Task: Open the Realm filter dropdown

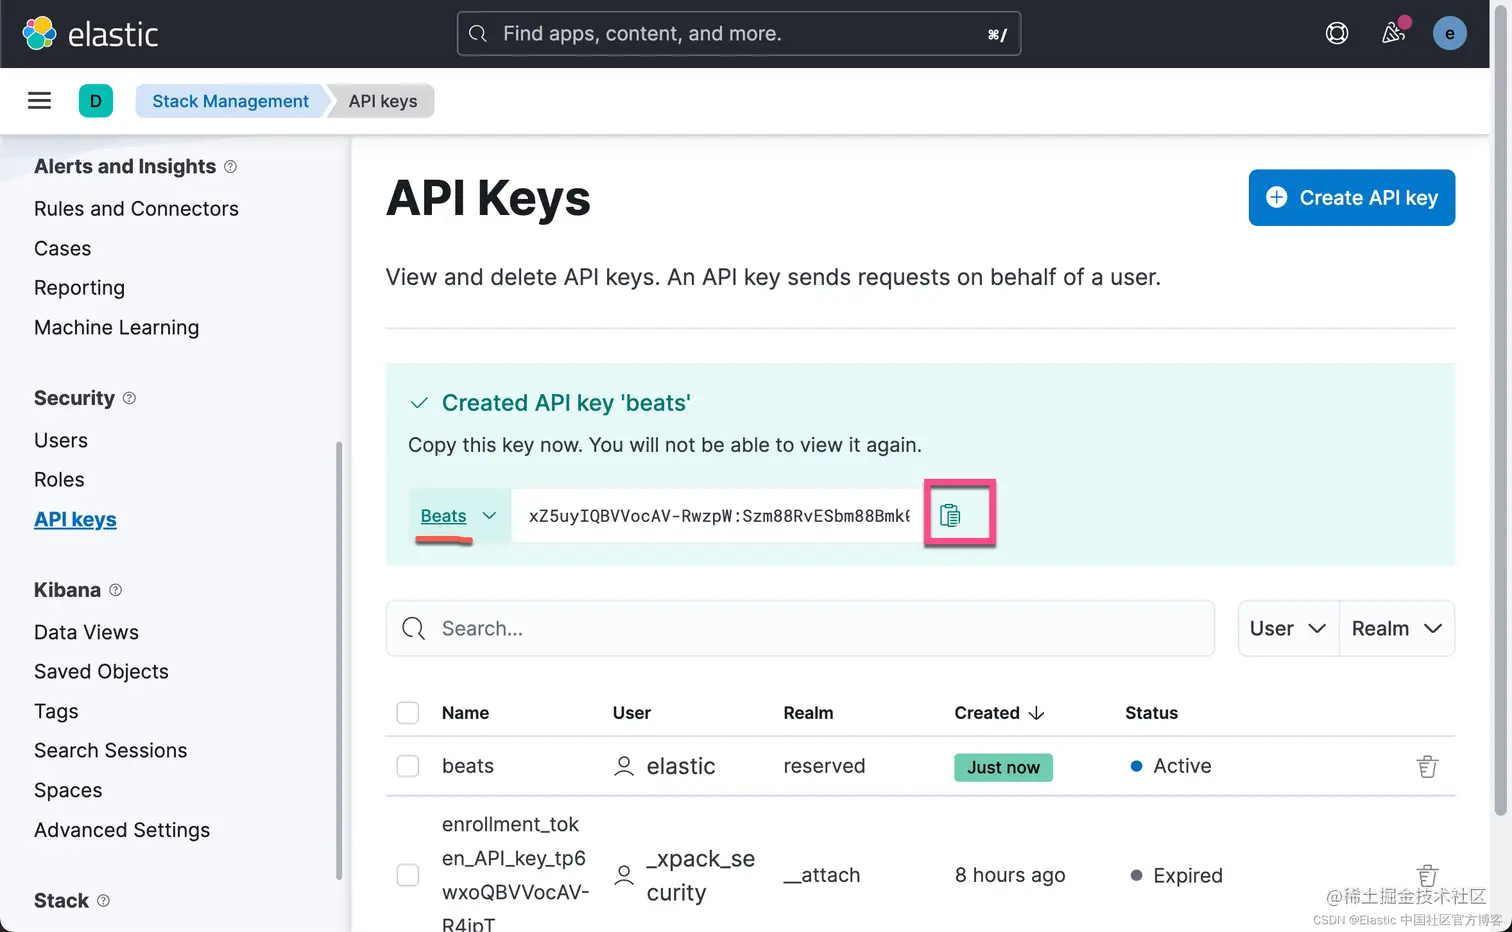Action: coord(1397,628)
